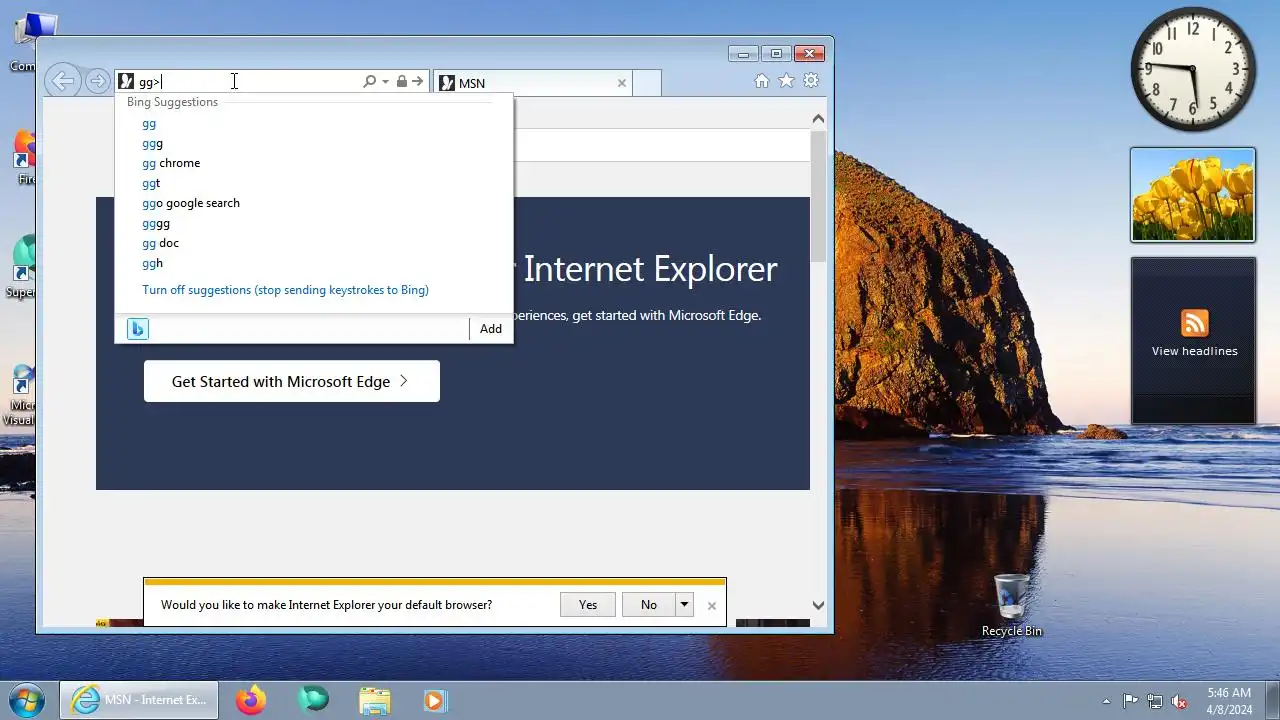Click the address bar search magnifier icon

pyautogui.click(x=369, y=82)
